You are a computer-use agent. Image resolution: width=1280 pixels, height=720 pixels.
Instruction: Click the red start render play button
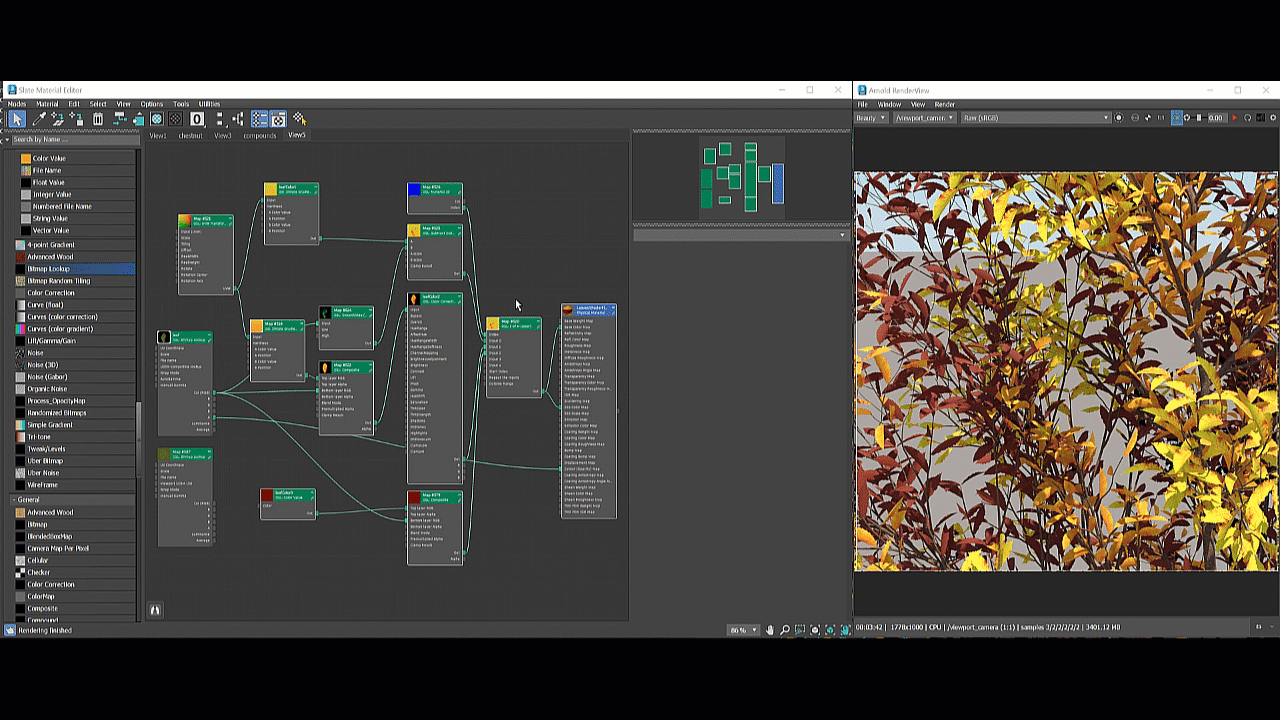(x=1234, y=118)
